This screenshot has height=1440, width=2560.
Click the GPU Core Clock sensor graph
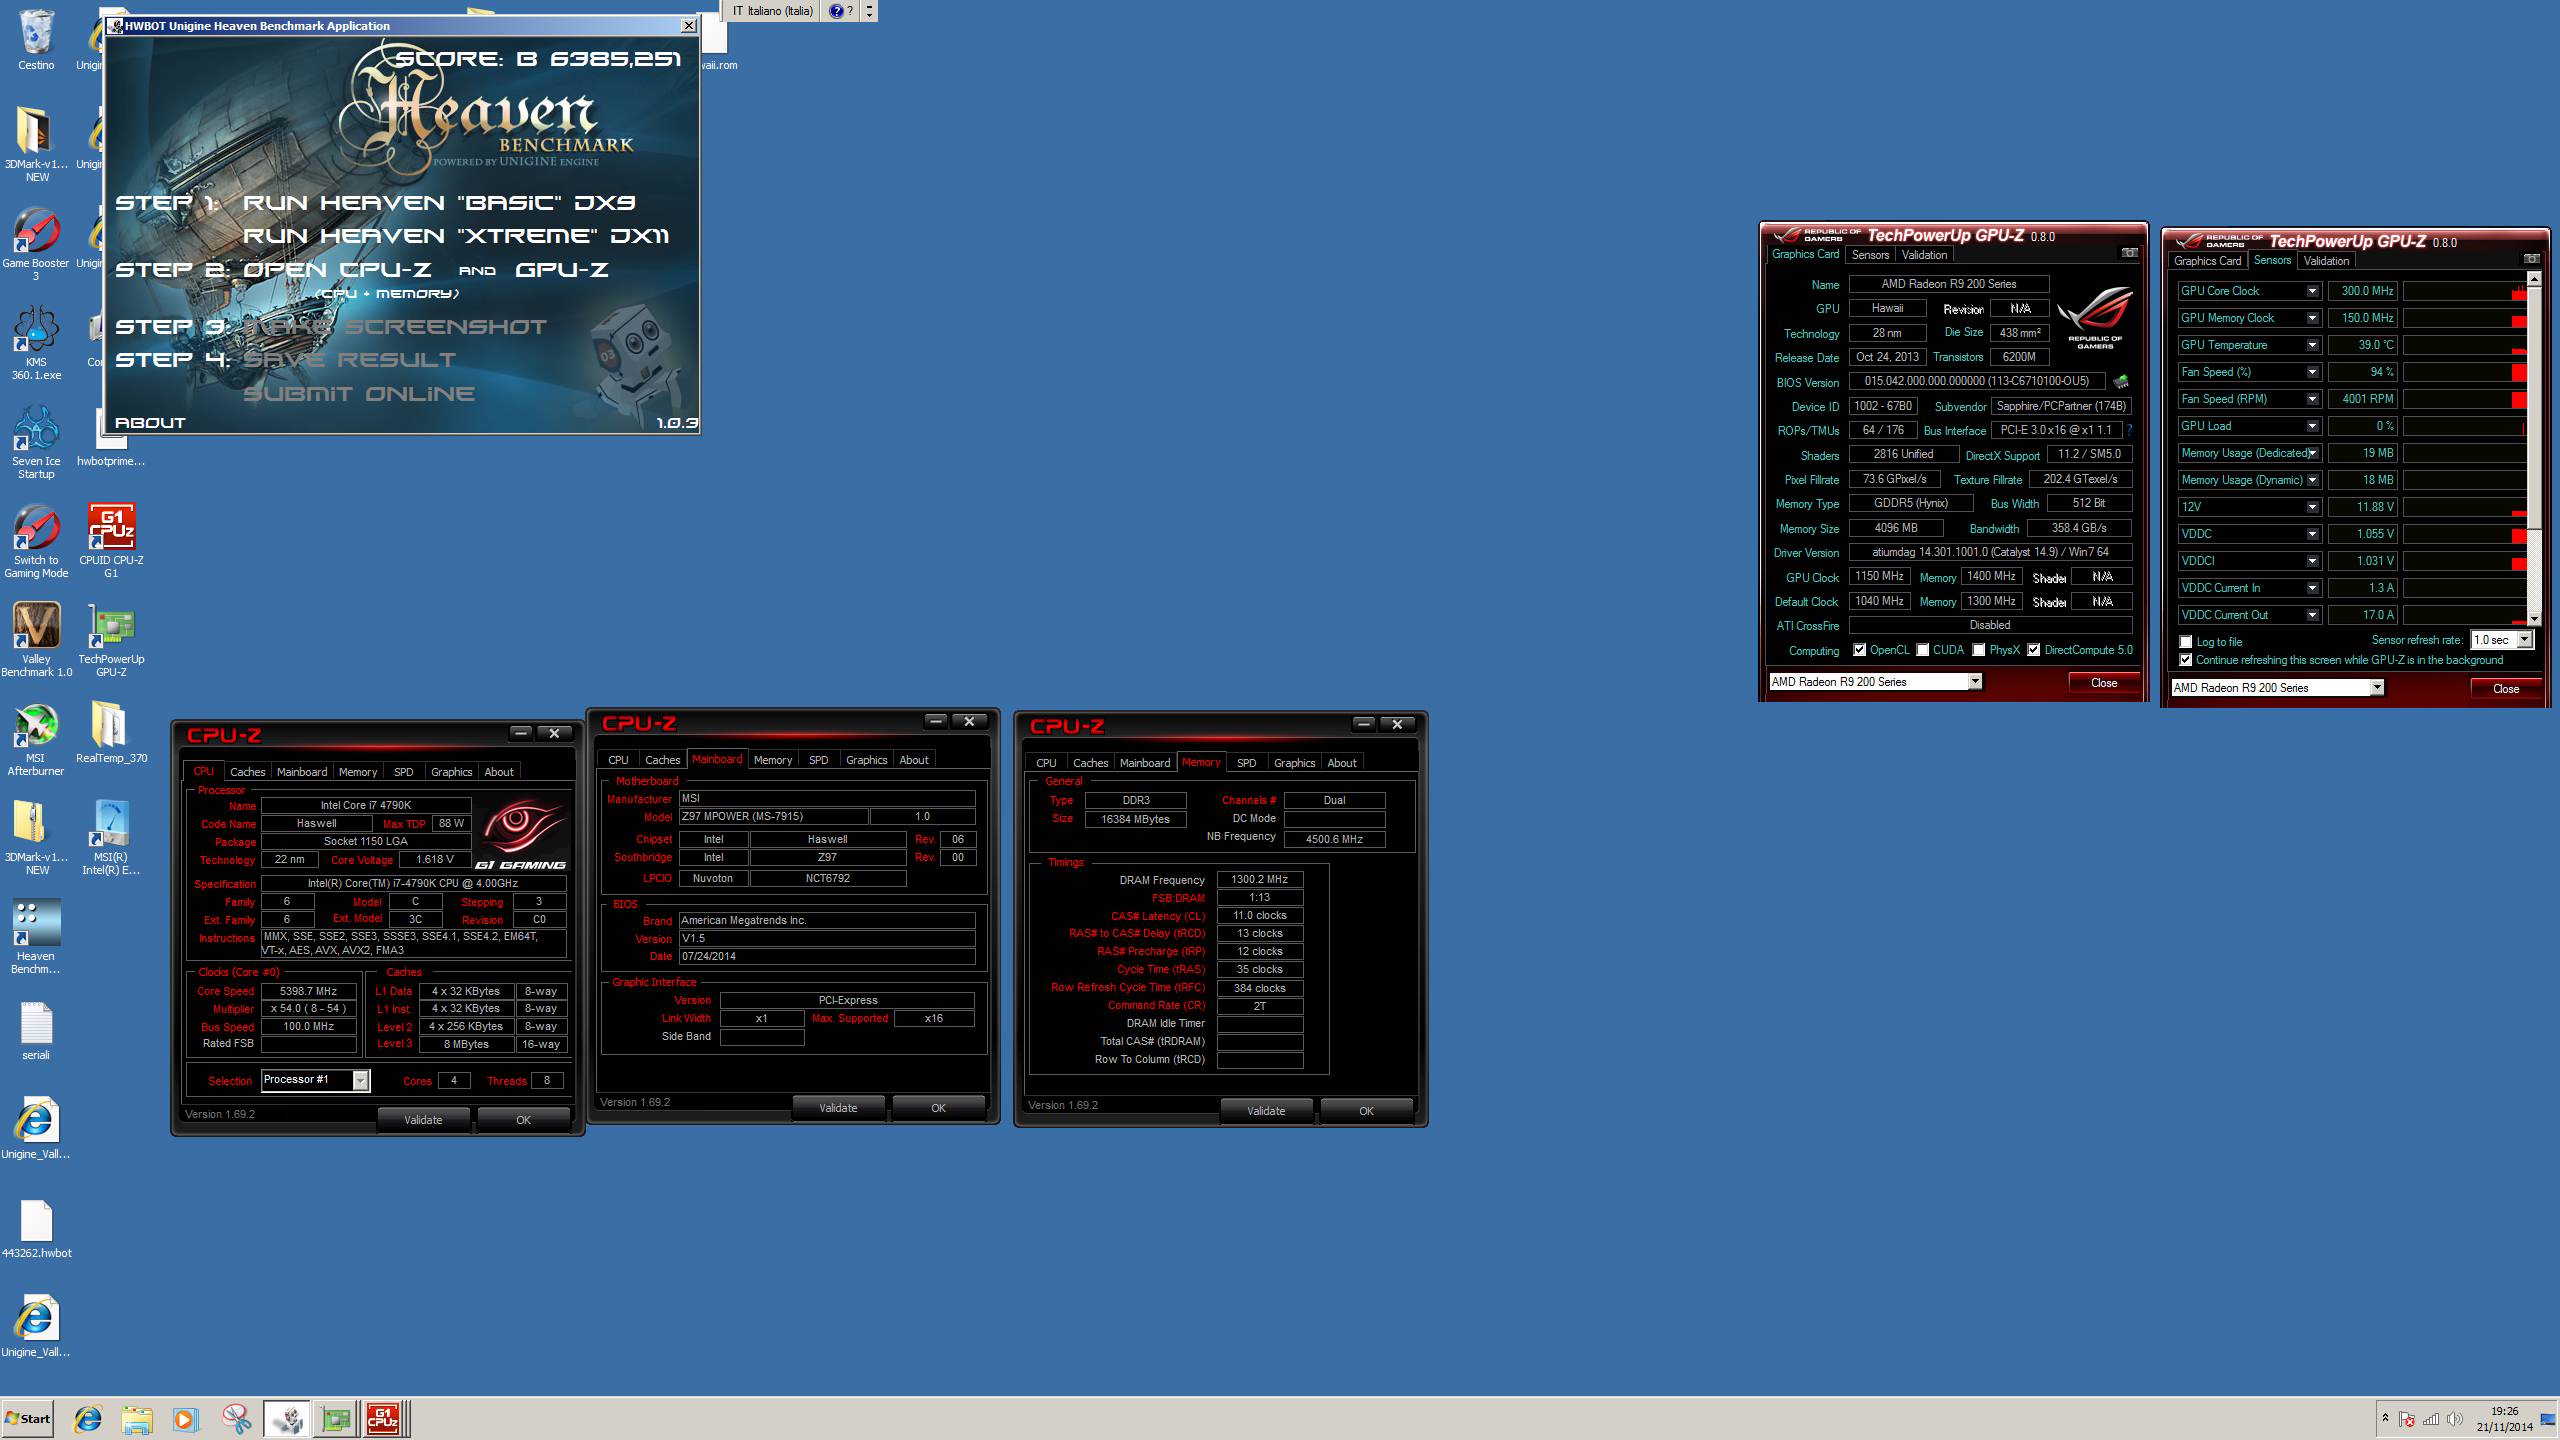click(2465, 291)
